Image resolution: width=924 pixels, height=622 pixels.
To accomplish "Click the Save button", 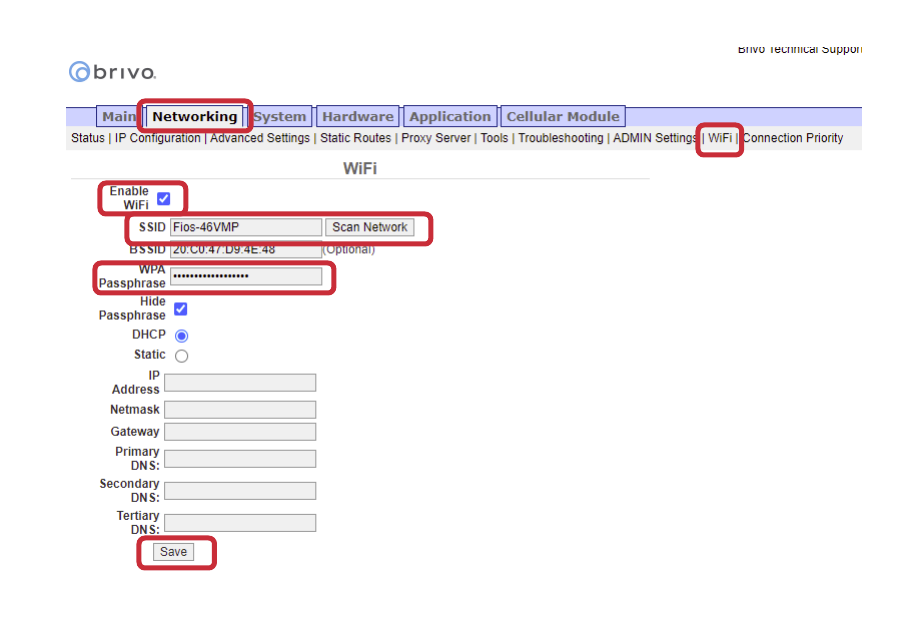I will 173,552.
